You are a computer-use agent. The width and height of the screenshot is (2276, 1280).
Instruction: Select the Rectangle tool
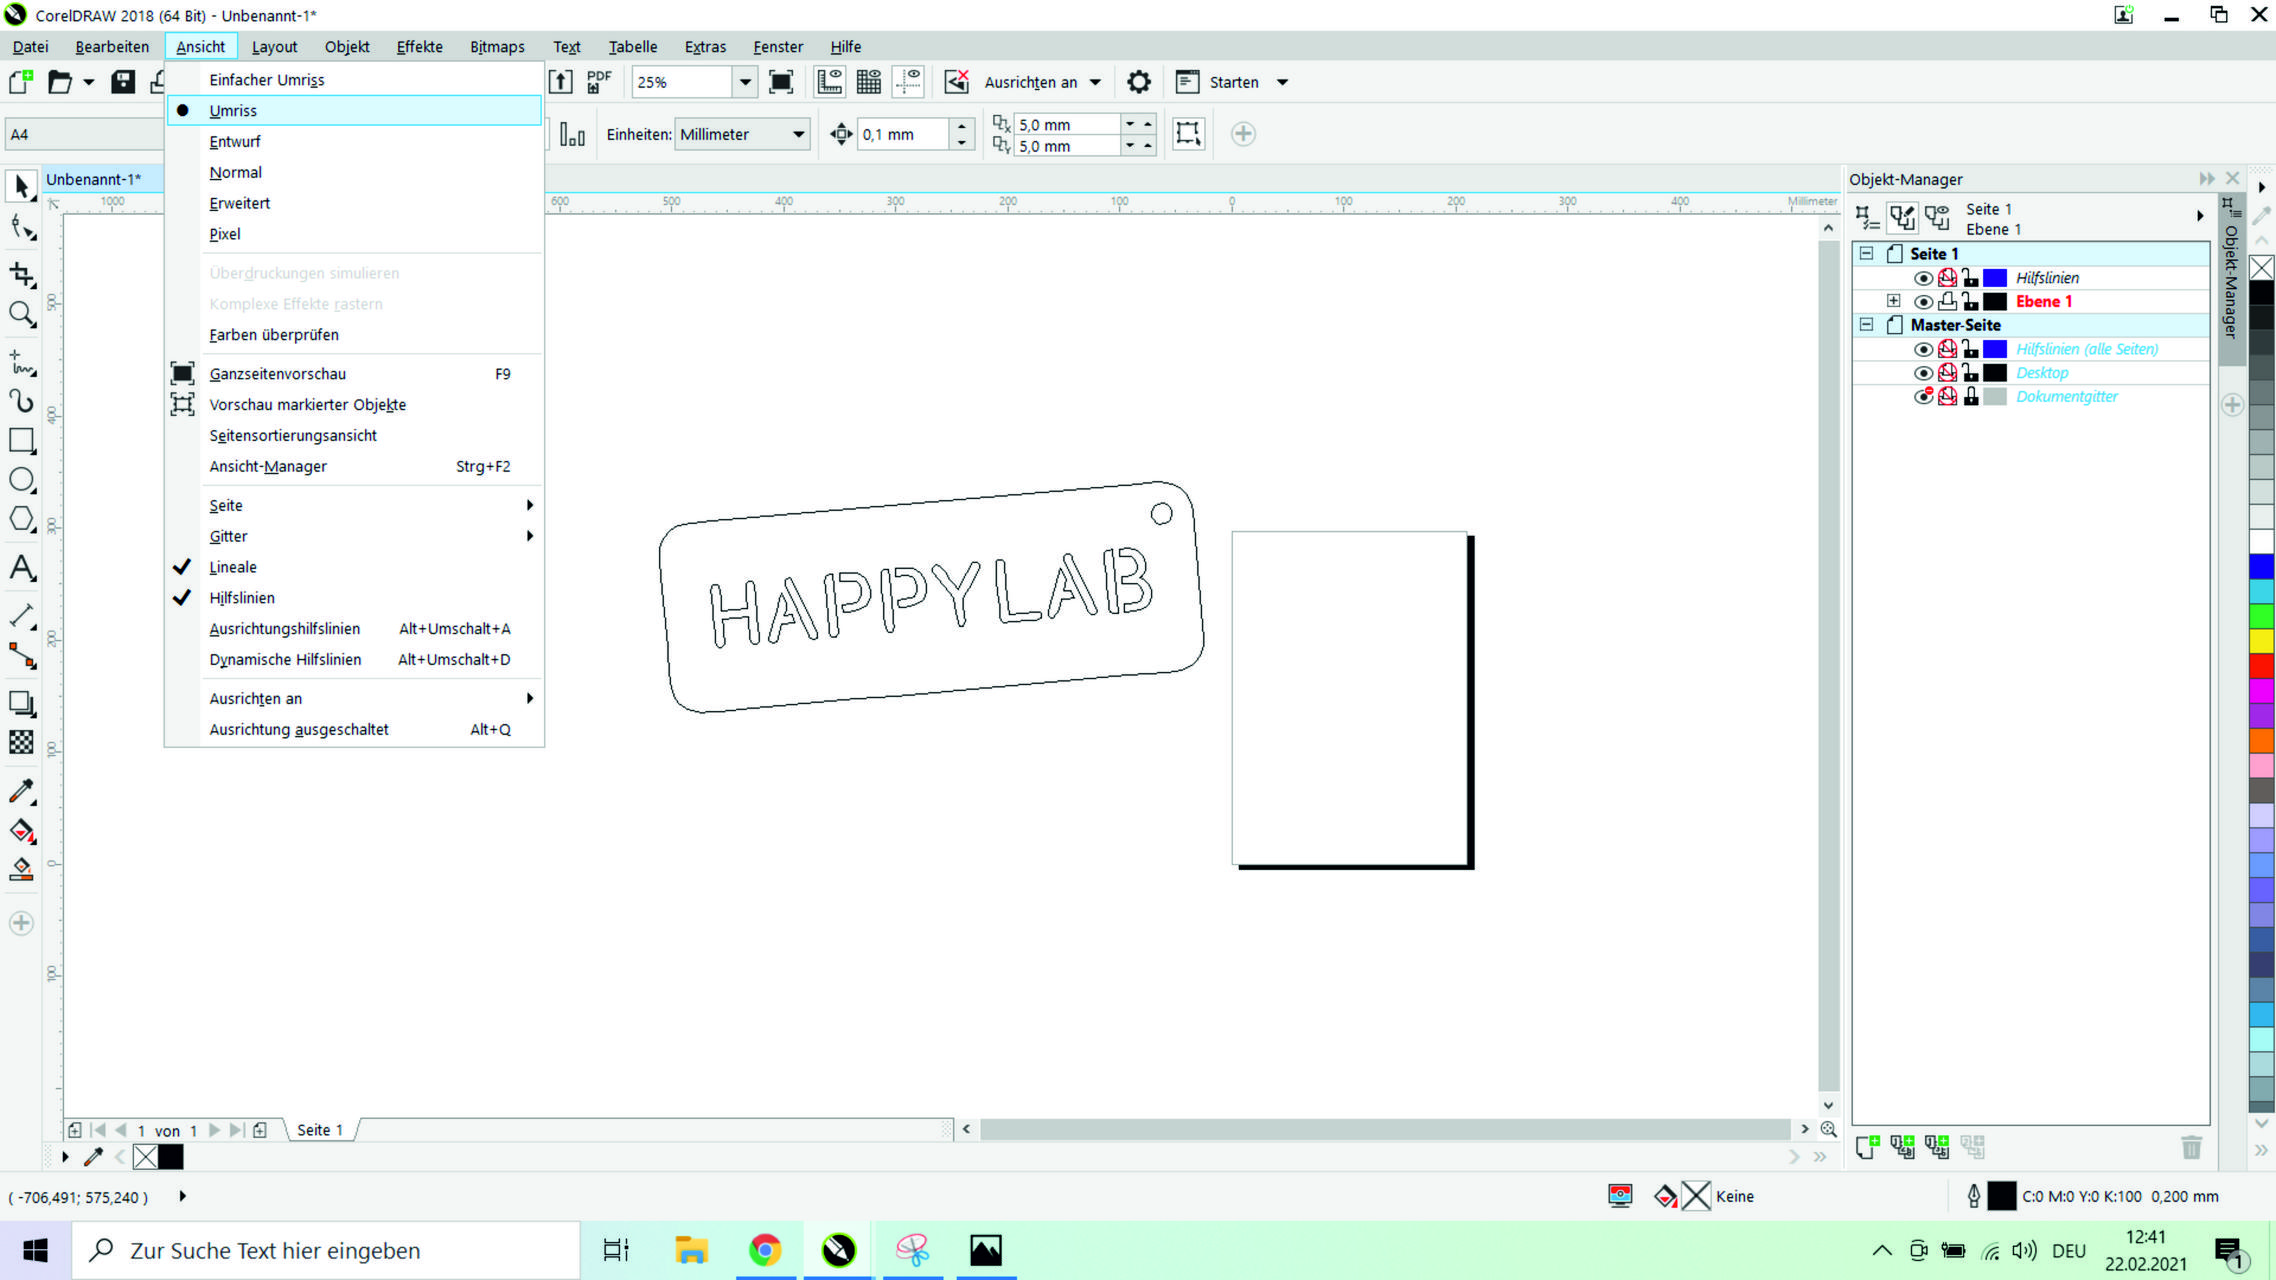(21, 441)
